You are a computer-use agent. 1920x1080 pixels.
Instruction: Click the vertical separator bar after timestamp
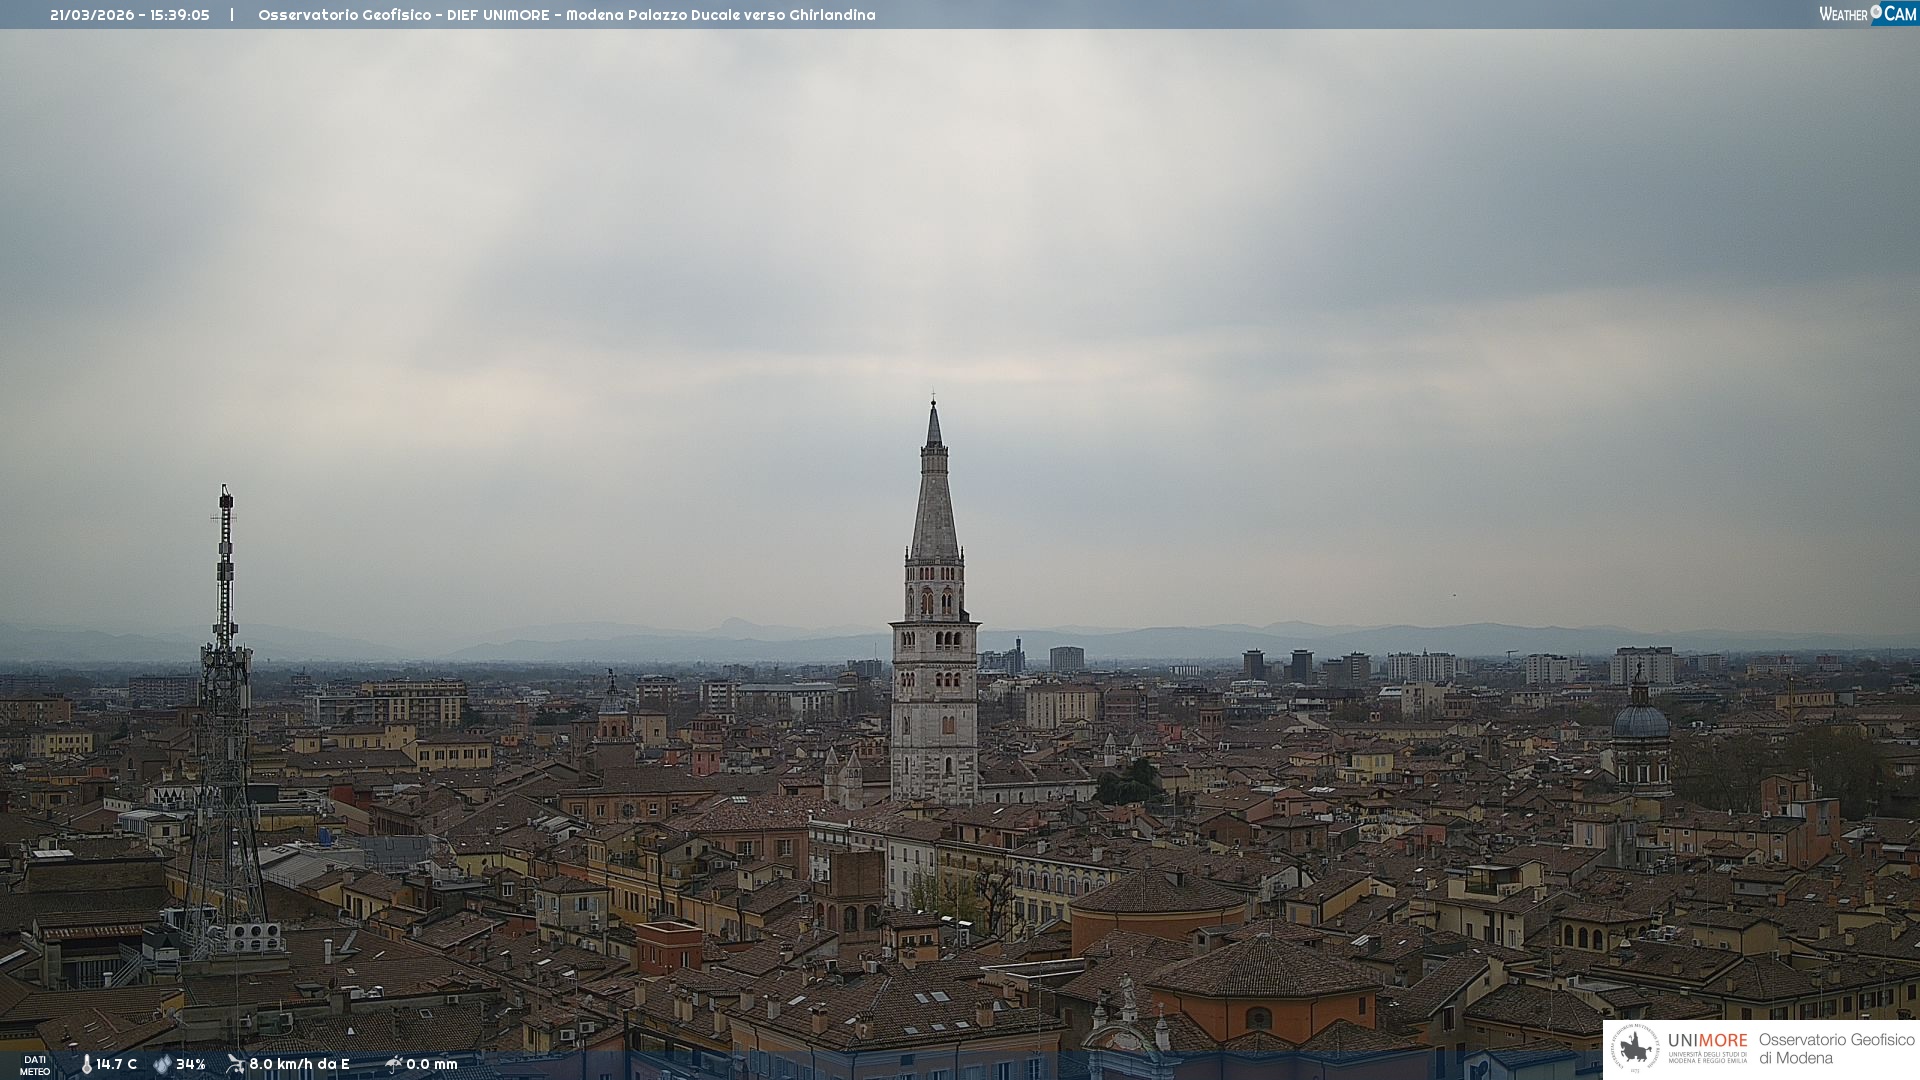pos(232,15)
